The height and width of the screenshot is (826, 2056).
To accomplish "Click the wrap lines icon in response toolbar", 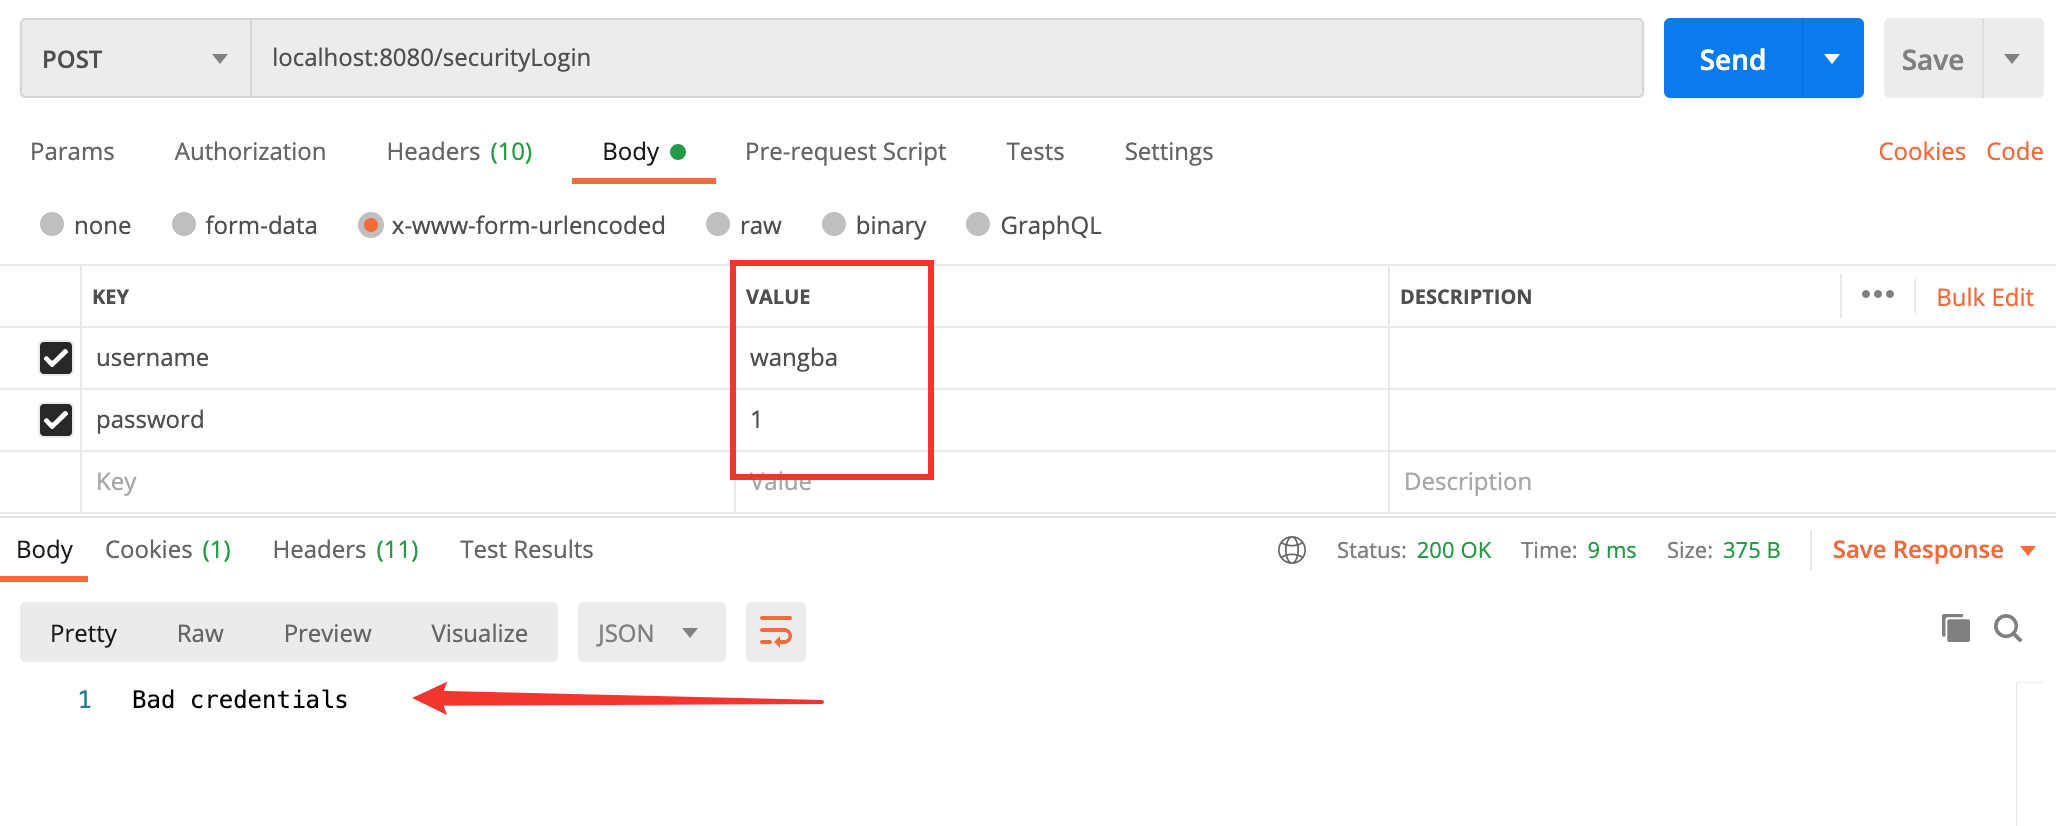I will (775, 632).
